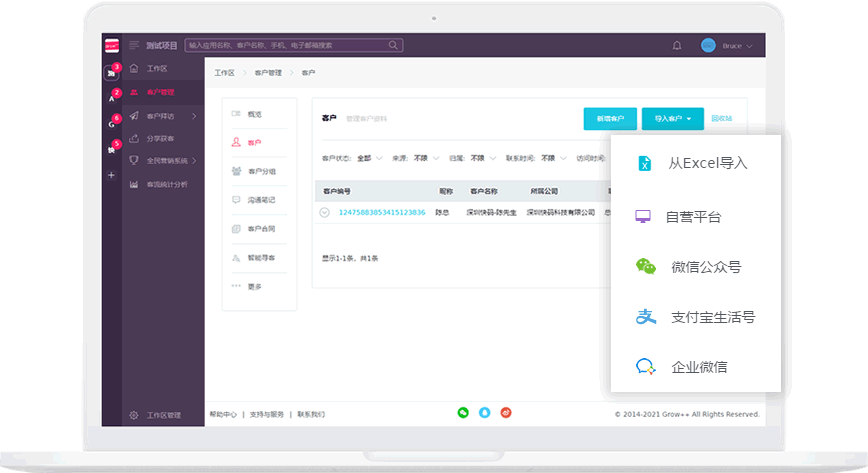Screen dimensions: 868x473
Task: Click the plus icon in left rail
Action: [111, 175]
